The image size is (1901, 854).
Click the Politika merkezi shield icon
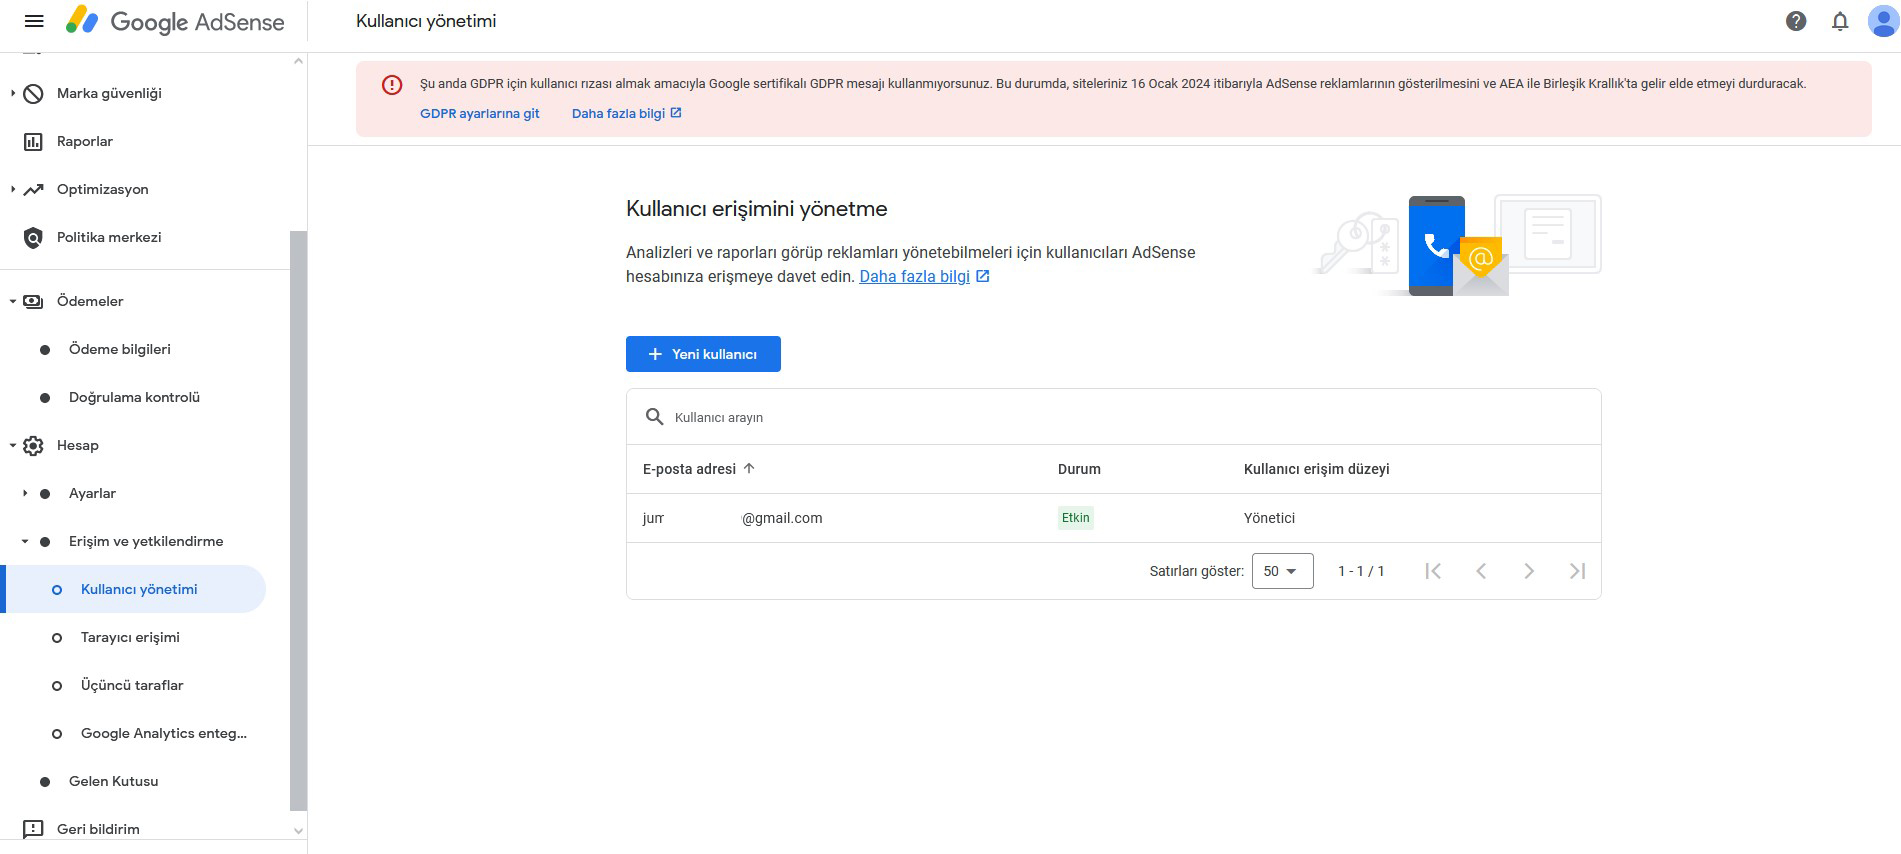33,237
